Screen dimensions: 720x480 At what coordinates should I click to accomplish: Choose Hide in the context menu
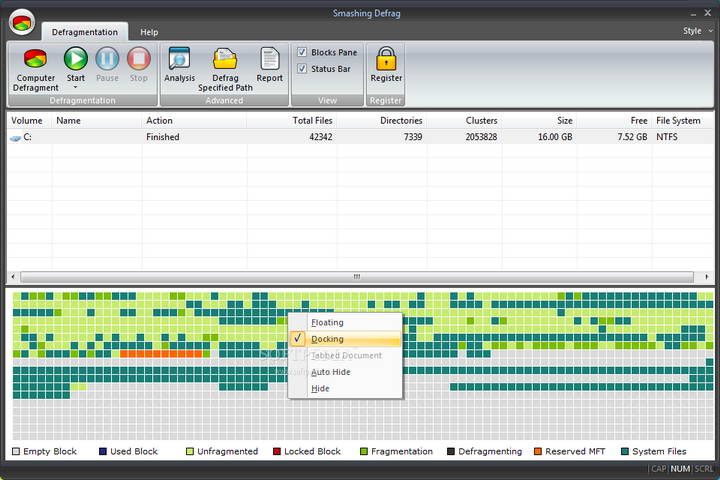(x=346, y=389)
